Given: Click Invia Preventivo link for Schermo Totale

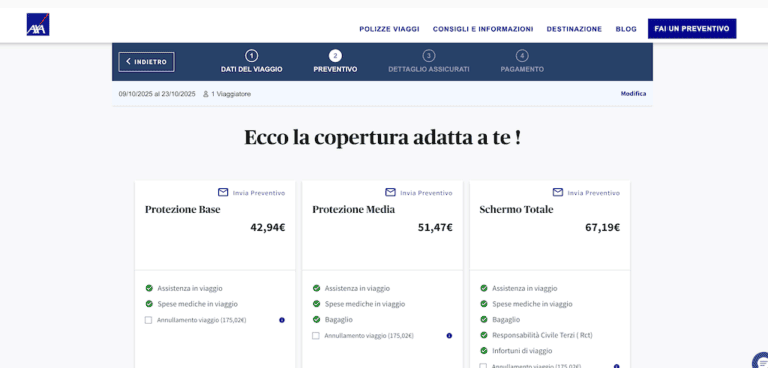Looking at the screenshot, I should [x=594, y=193].
